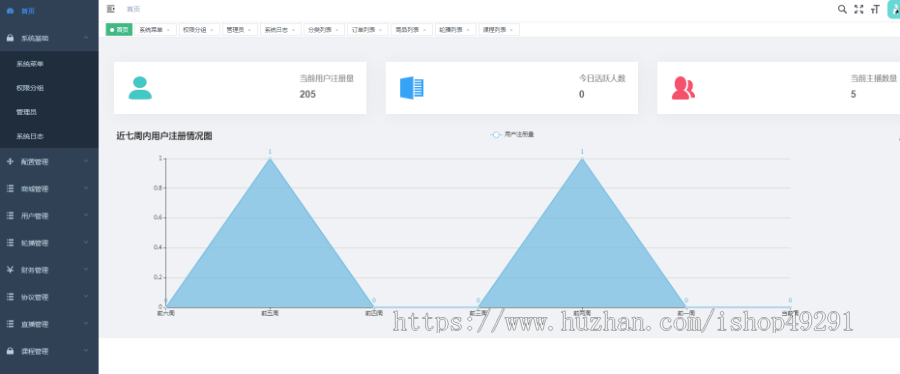This screenshot has width=900, height=374.
Task: Click the 前两周 peak data point on chart
Action: (582, 158)
